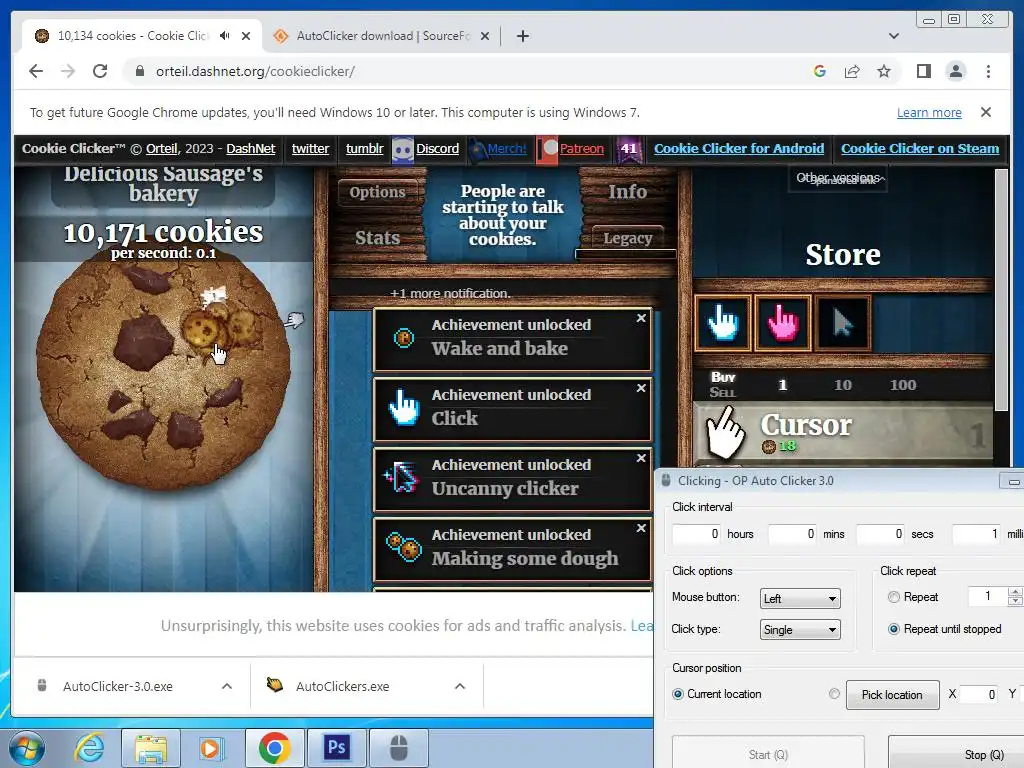Open the Google icon in address bar
The width and height of the screenshot is (1024, 768).
pyautogui.click(x=820, y=71)
